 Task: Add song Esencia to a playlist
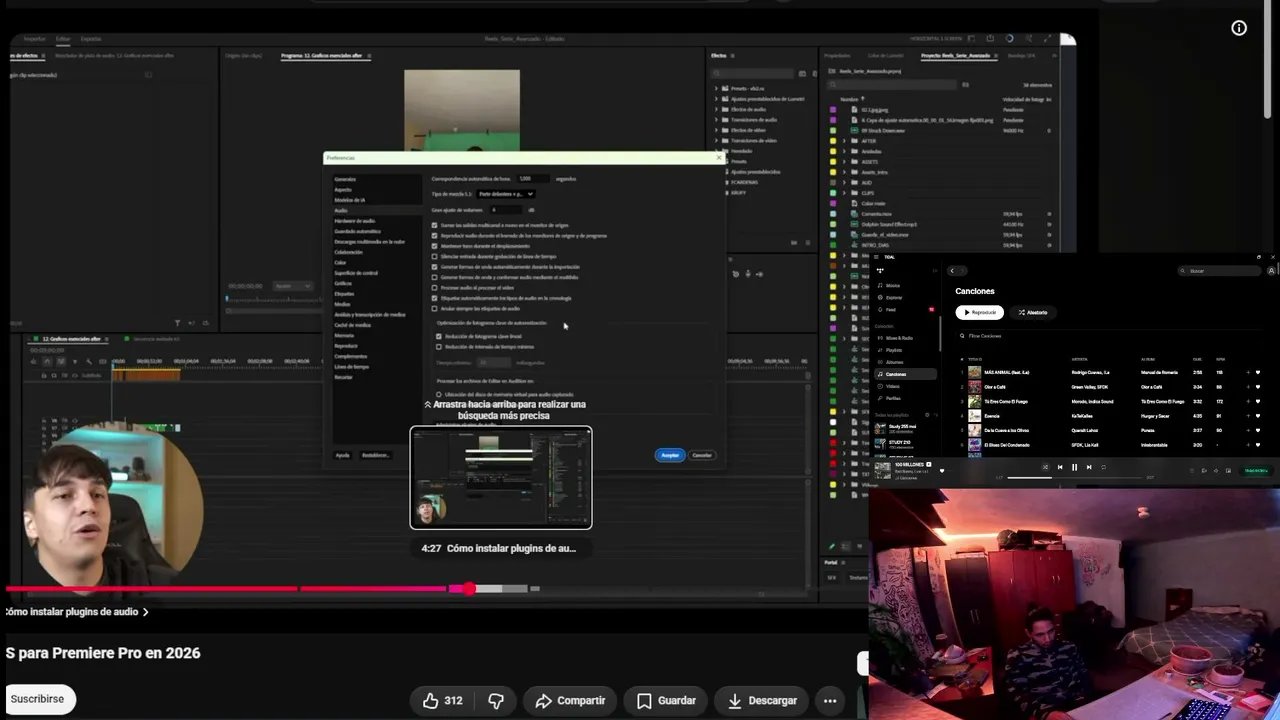tap(1248, 416)
